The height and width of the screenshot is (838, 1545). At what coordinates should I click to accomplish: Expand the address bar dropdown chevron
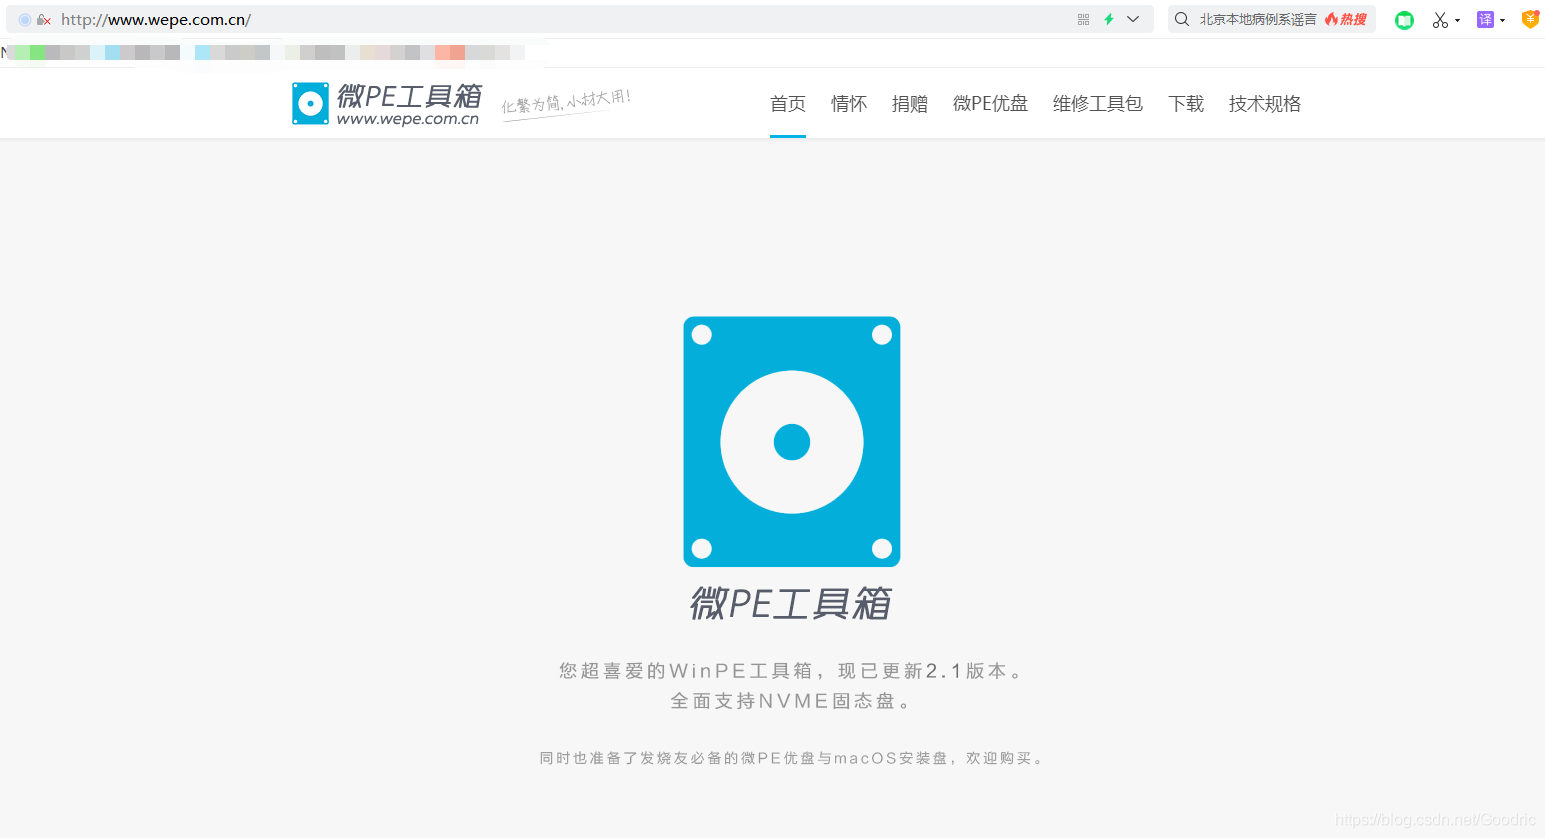(x=1133, y=19)
